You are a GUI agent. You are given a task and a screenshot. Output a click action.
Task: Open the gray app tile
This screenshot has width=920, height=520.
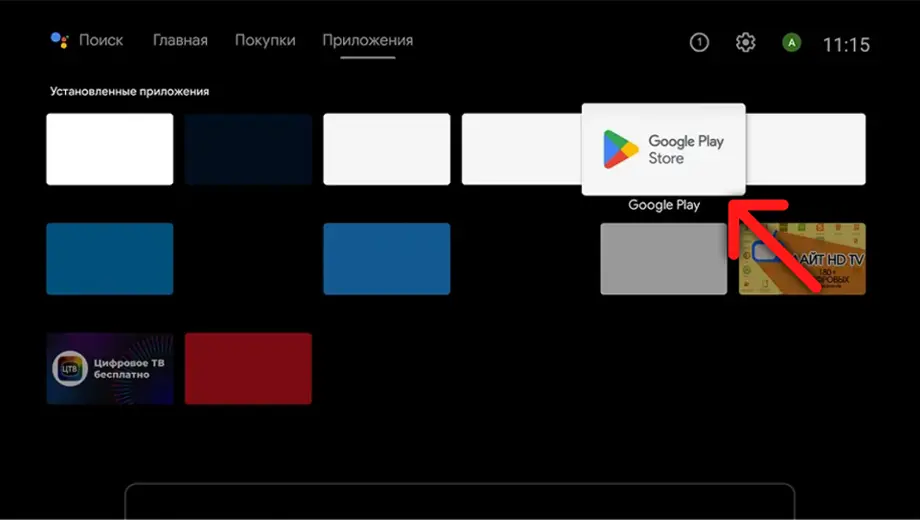(x=664, y=259)
